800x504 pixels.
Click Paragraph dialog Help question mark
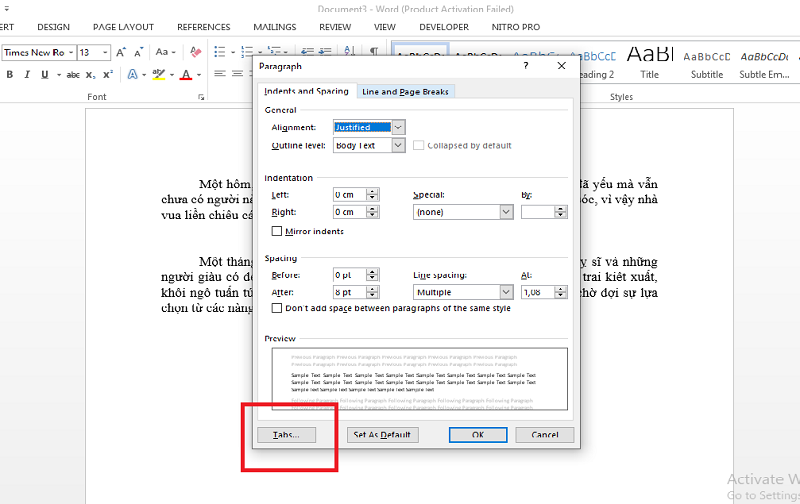point(526,66)
